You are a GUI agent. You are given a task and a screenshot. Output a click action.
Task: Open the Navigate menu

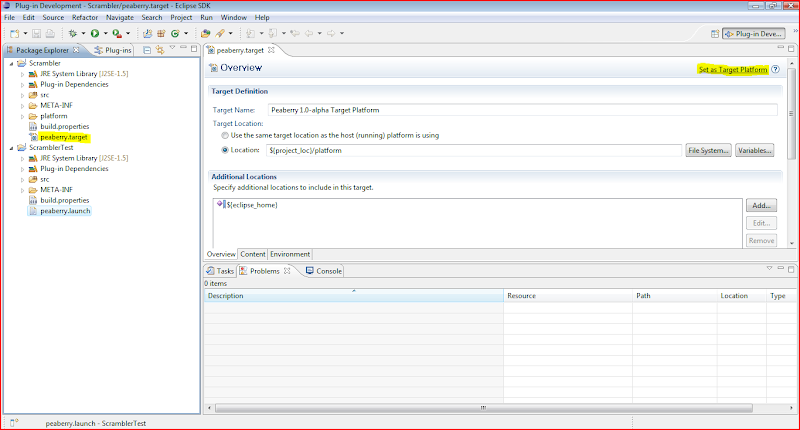coord(120,17)
